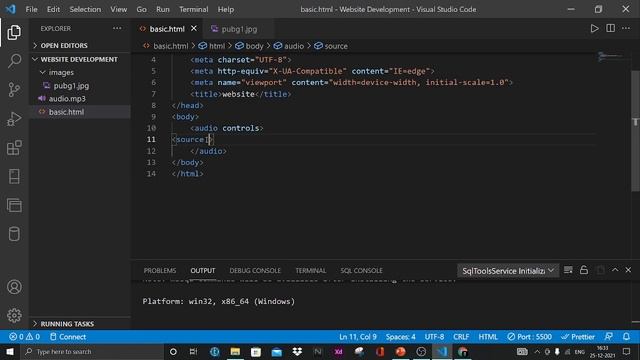Click Connect in the status bar

[68, 337]
